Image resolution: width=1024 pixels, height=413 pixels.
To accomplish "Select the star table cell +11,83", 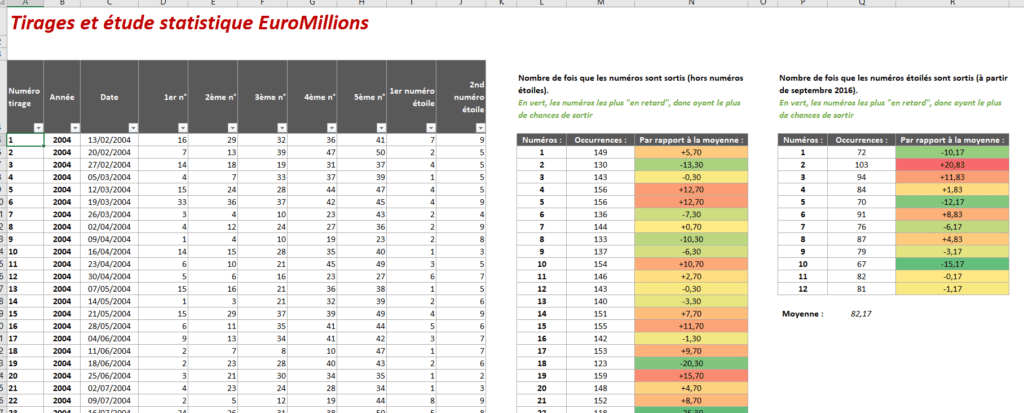I will pos(952,177).
